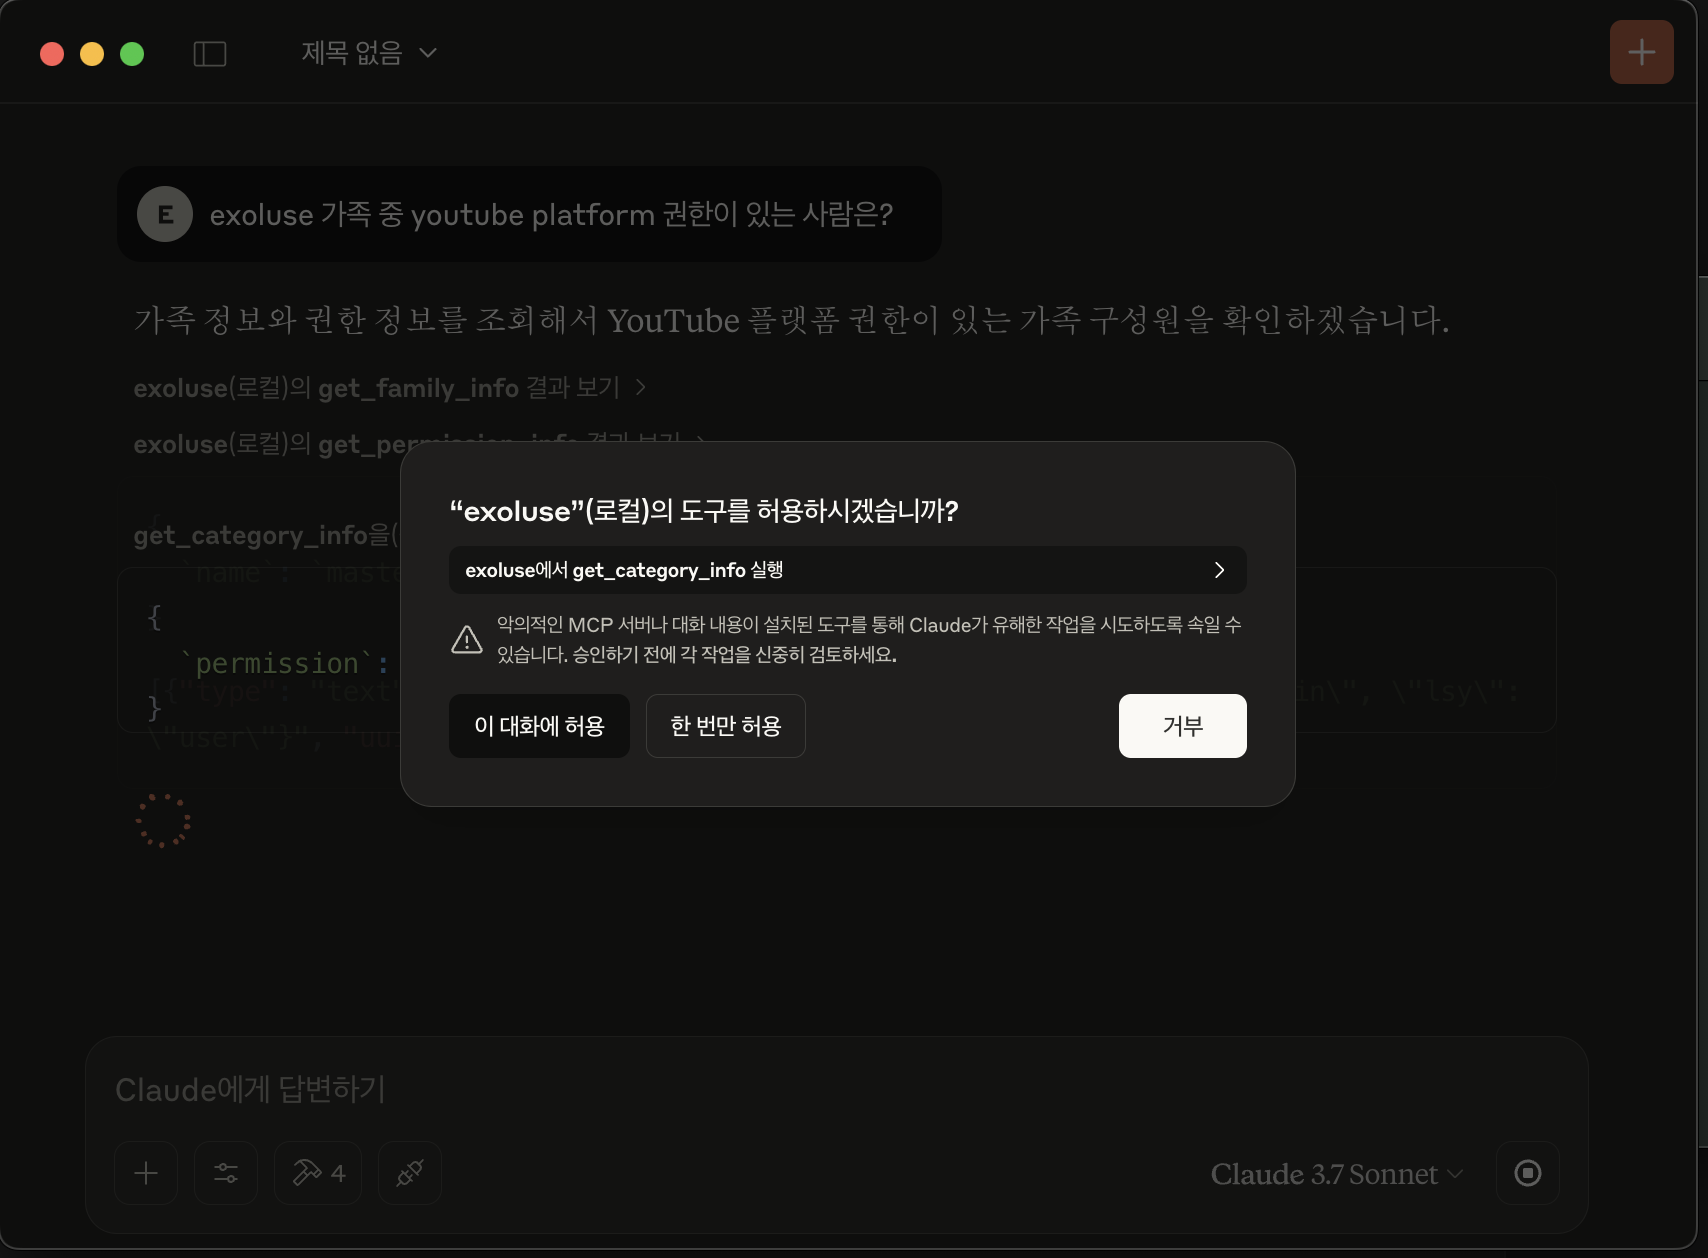
Task: Allow once with 한 번만 허용
Action: (x=725, y=726)
